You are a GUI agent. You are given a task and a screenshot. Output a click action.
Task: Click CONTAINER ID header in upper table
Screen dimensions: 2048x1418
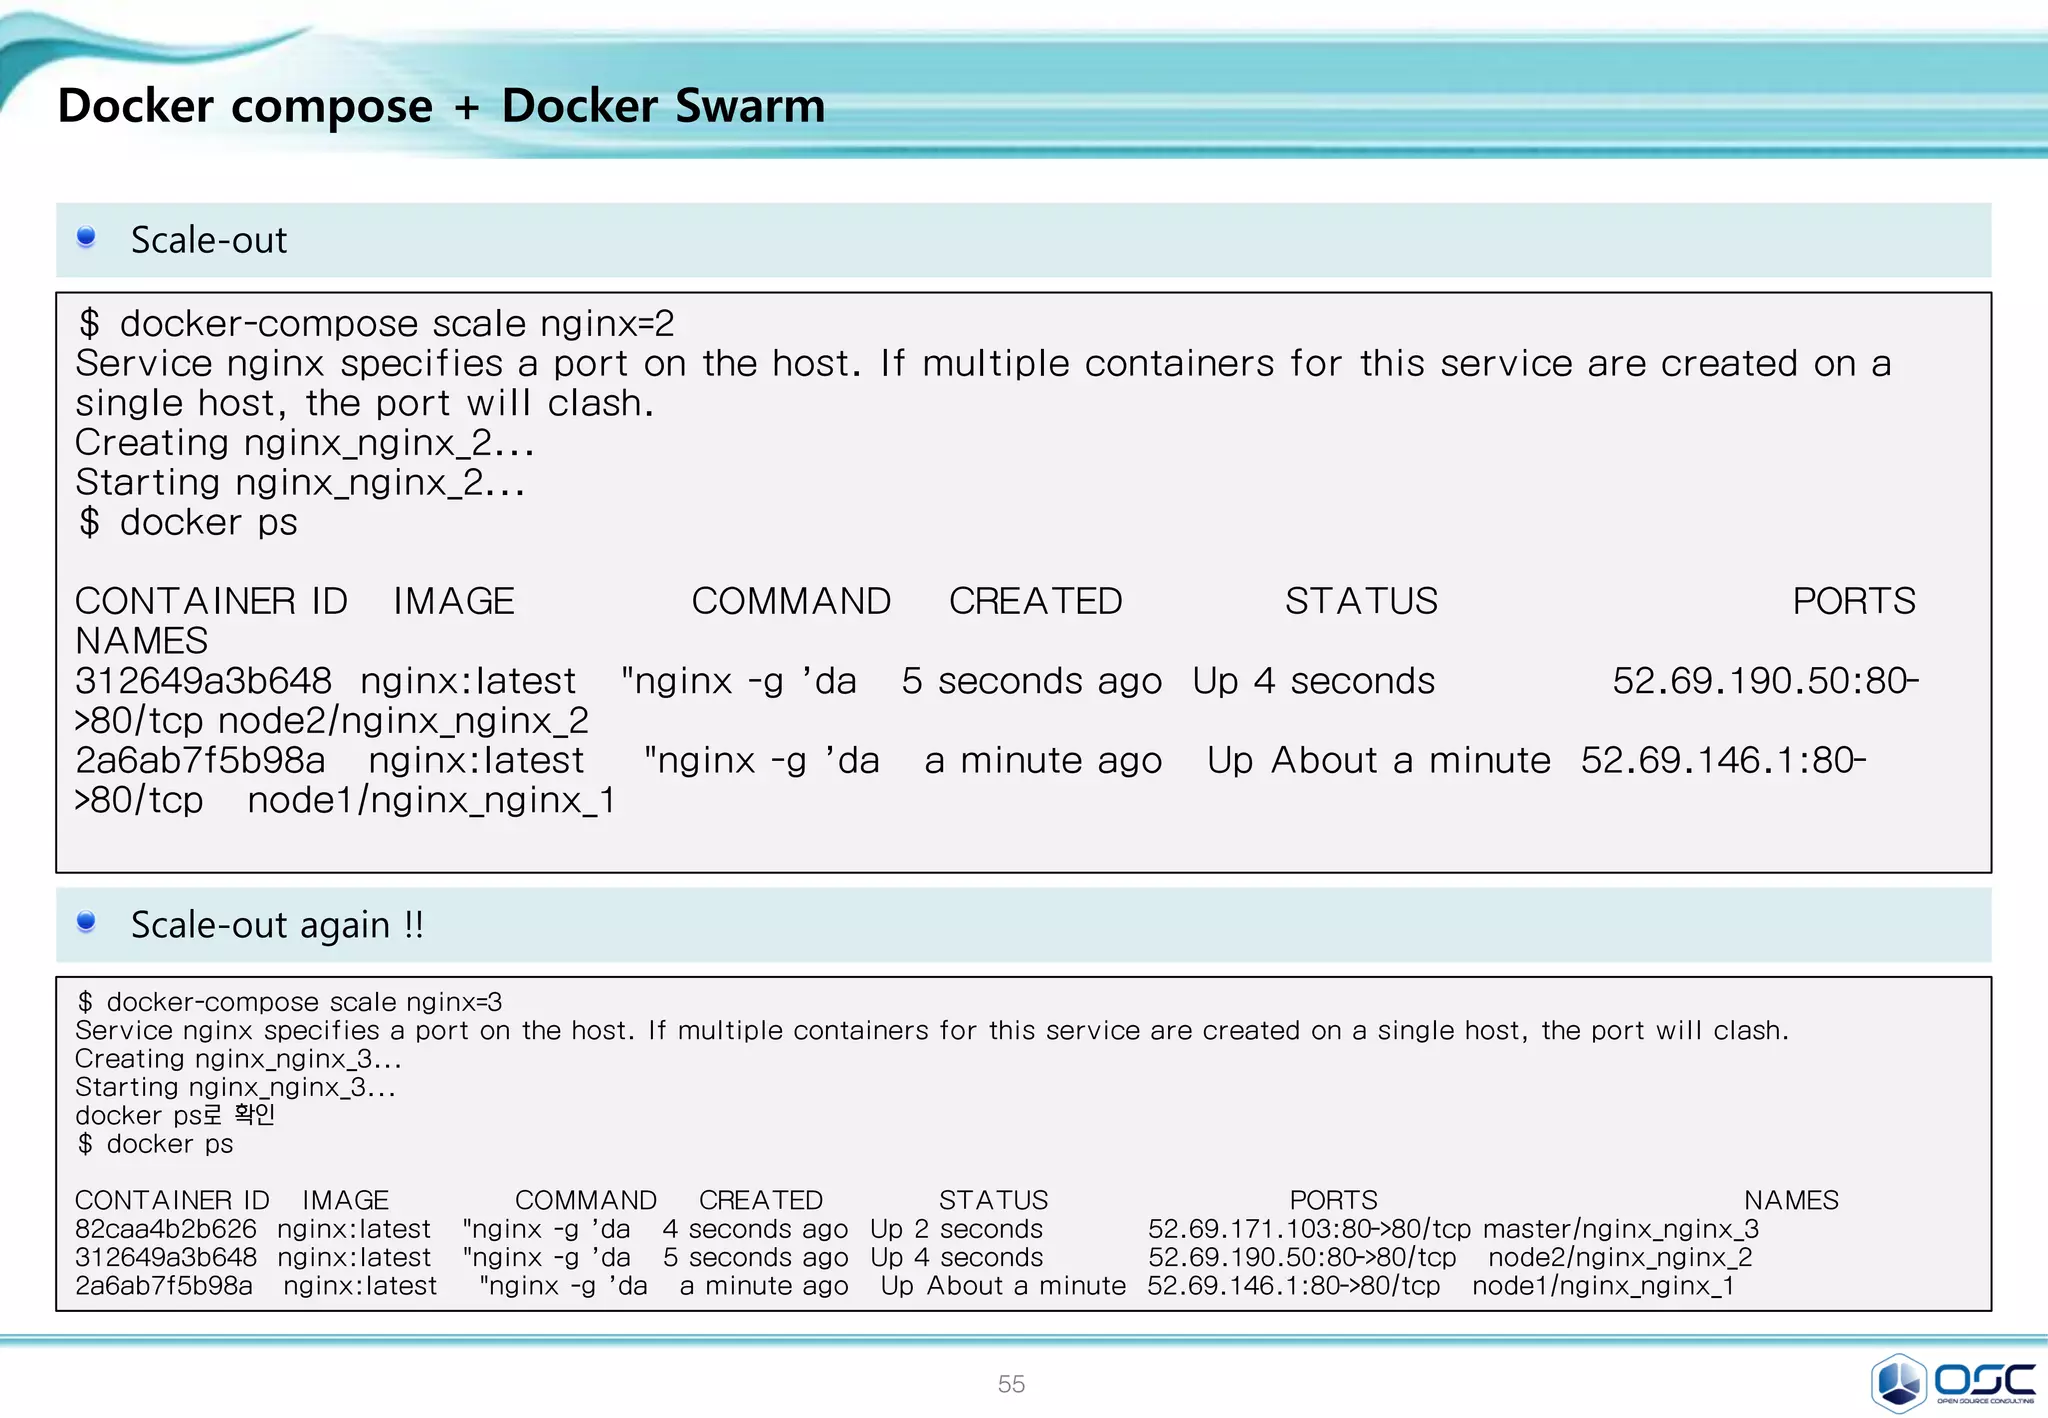(x=212, y=601)
